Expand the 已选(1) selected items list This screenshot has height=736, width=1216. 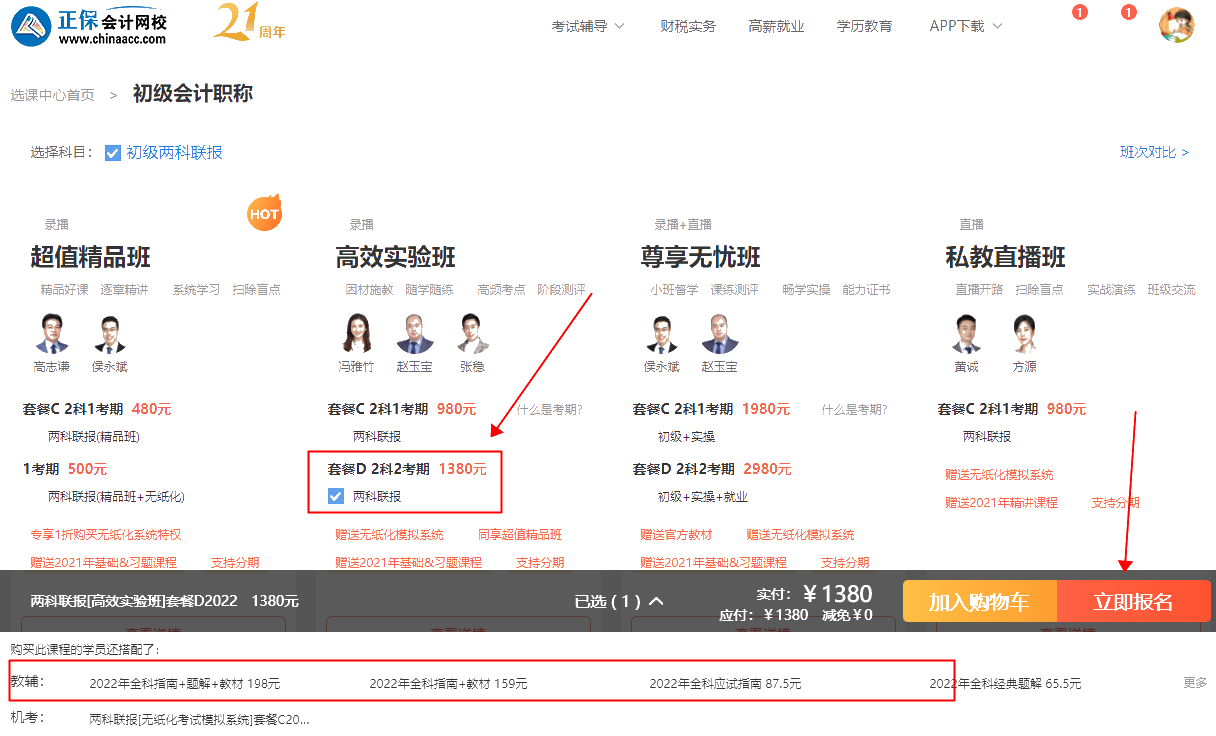[x=619, y=601]
